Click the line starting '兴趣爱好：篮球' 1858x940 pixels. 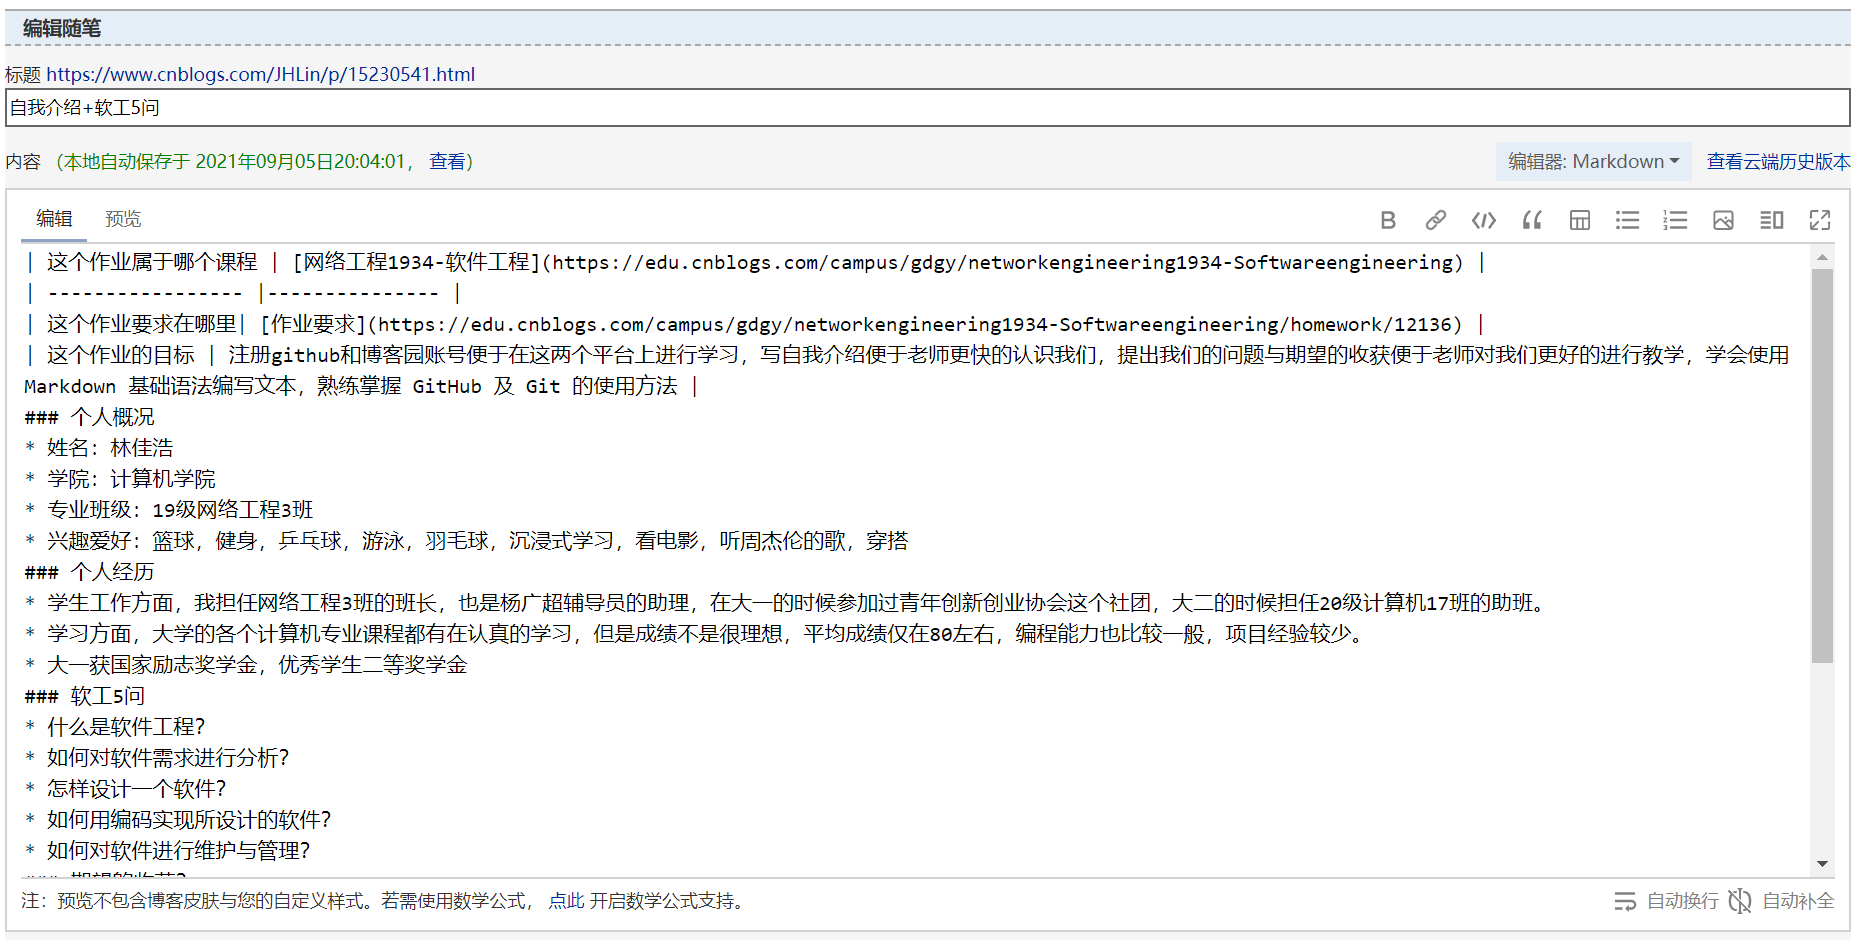[466, 541]
